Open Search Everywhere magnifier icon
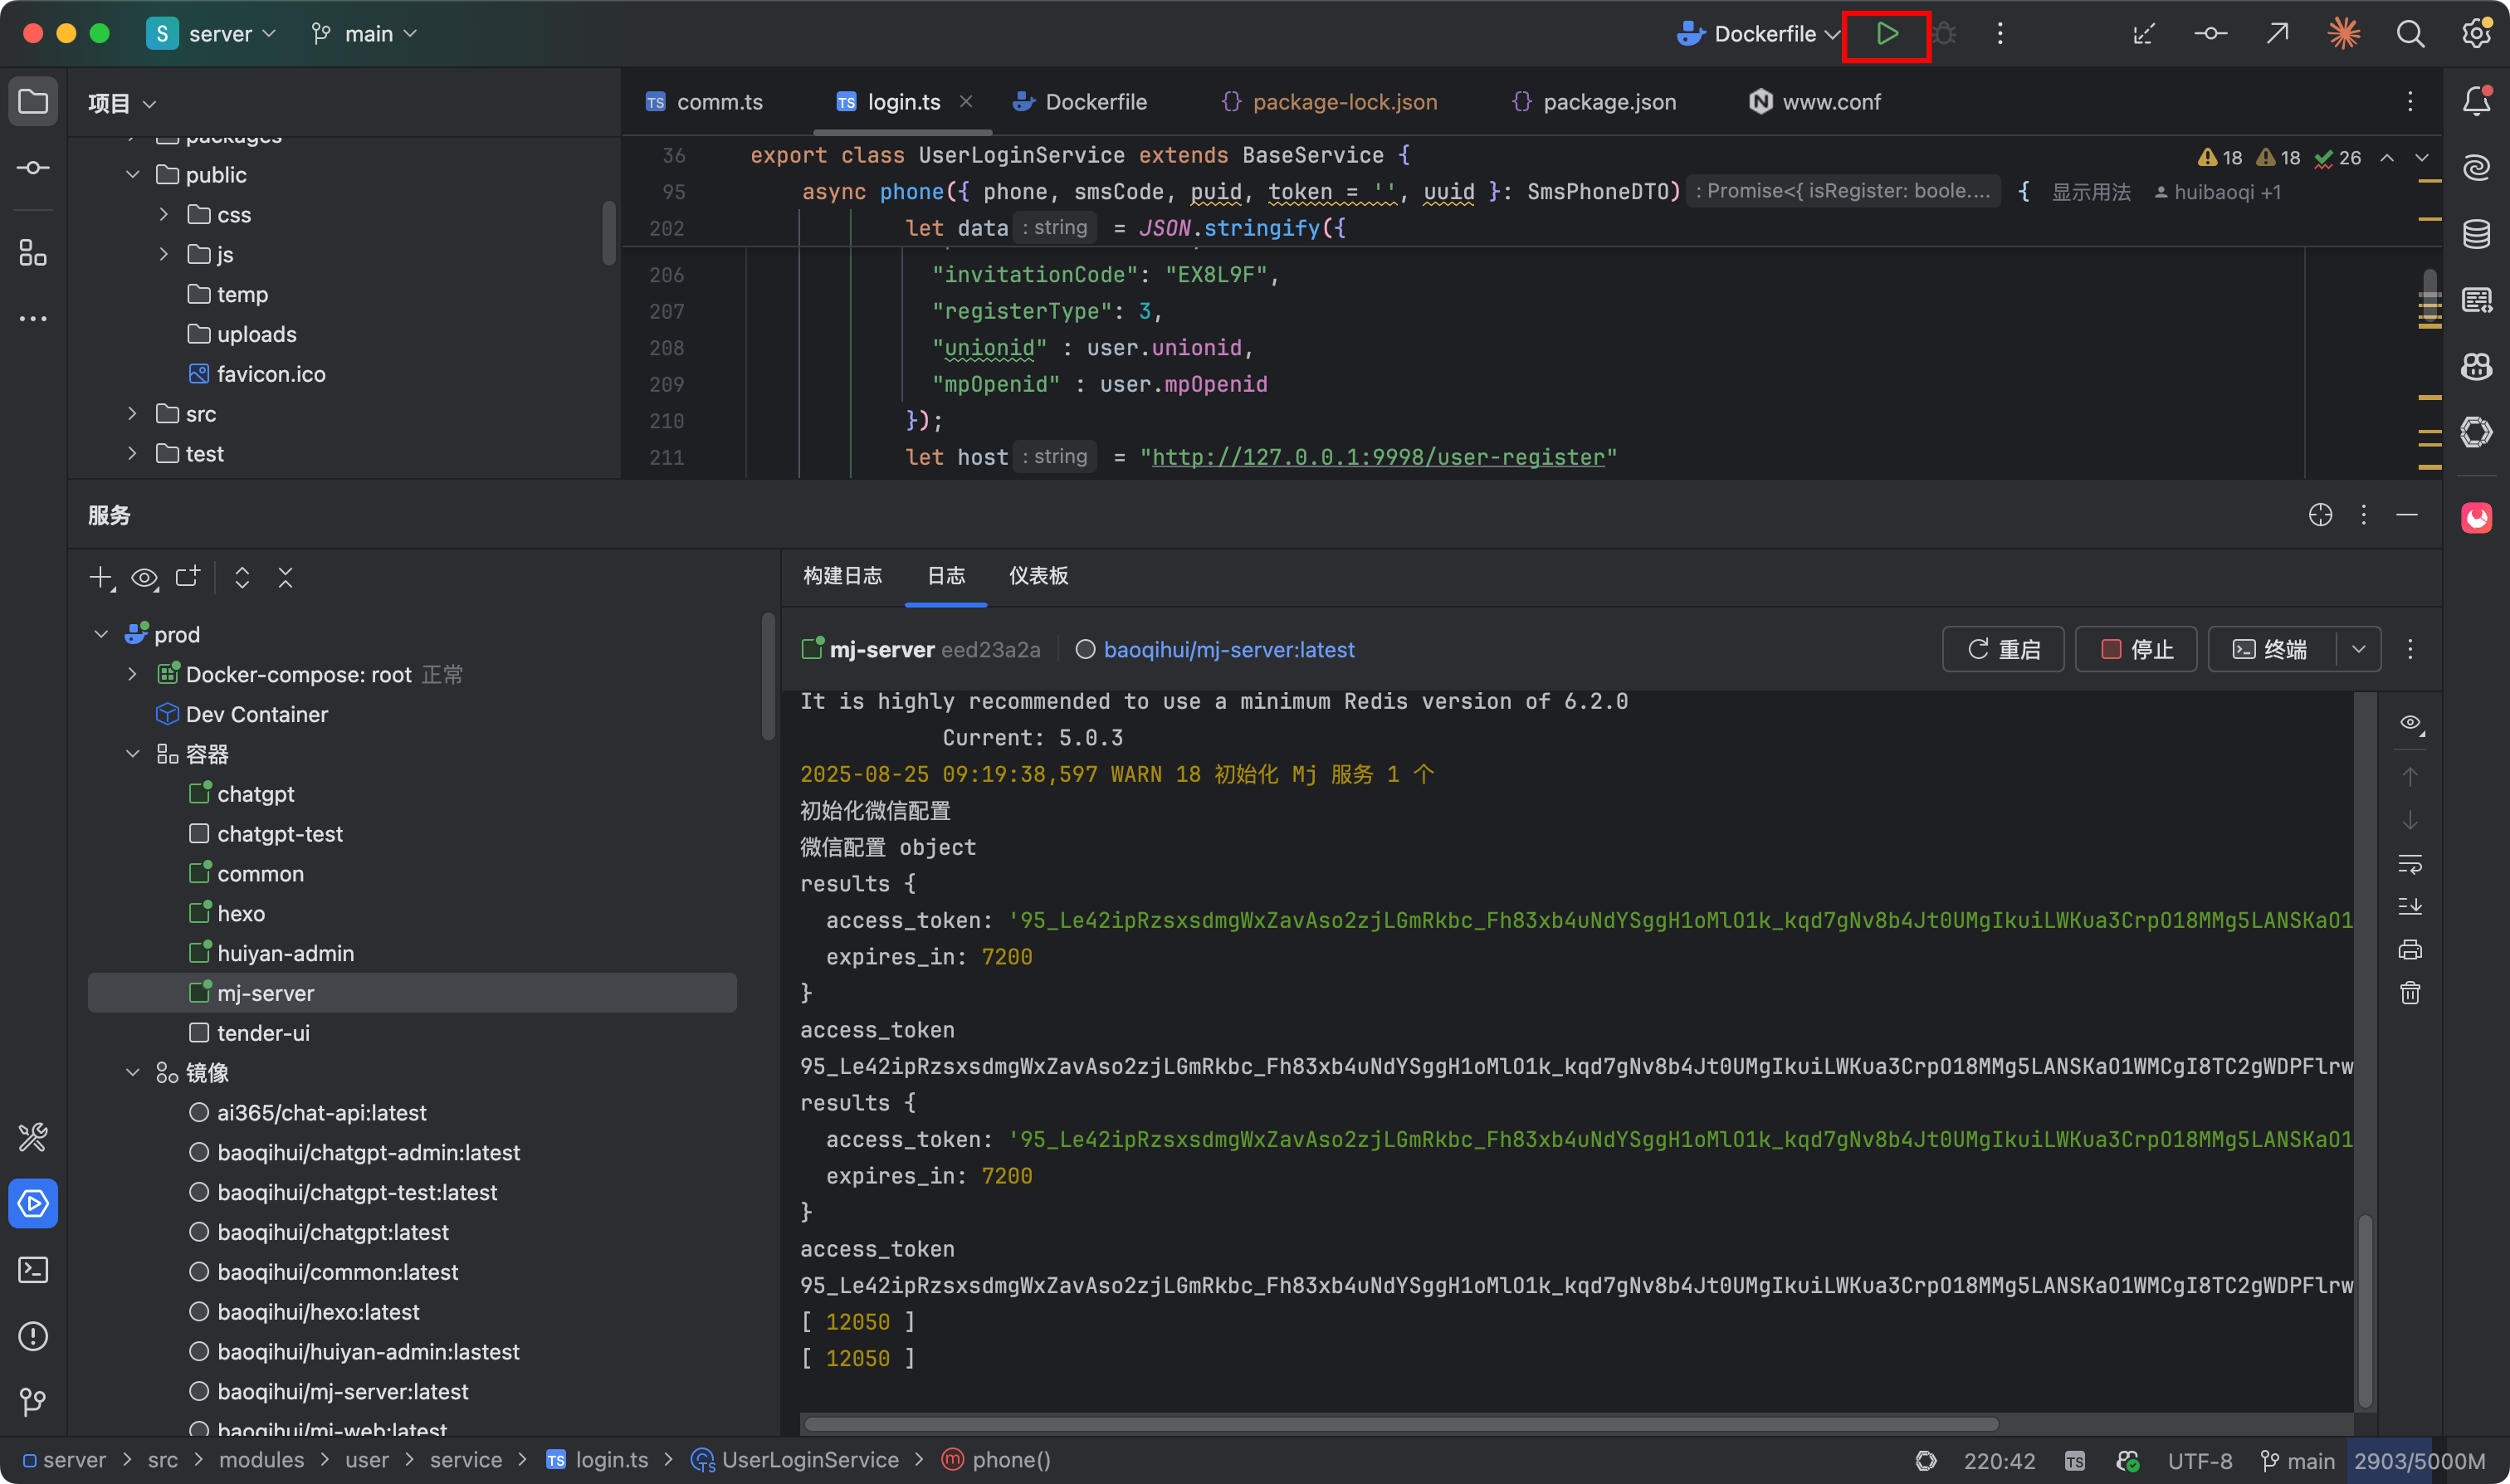This screenshot has height=1484, width=2510. point(2410,34)
